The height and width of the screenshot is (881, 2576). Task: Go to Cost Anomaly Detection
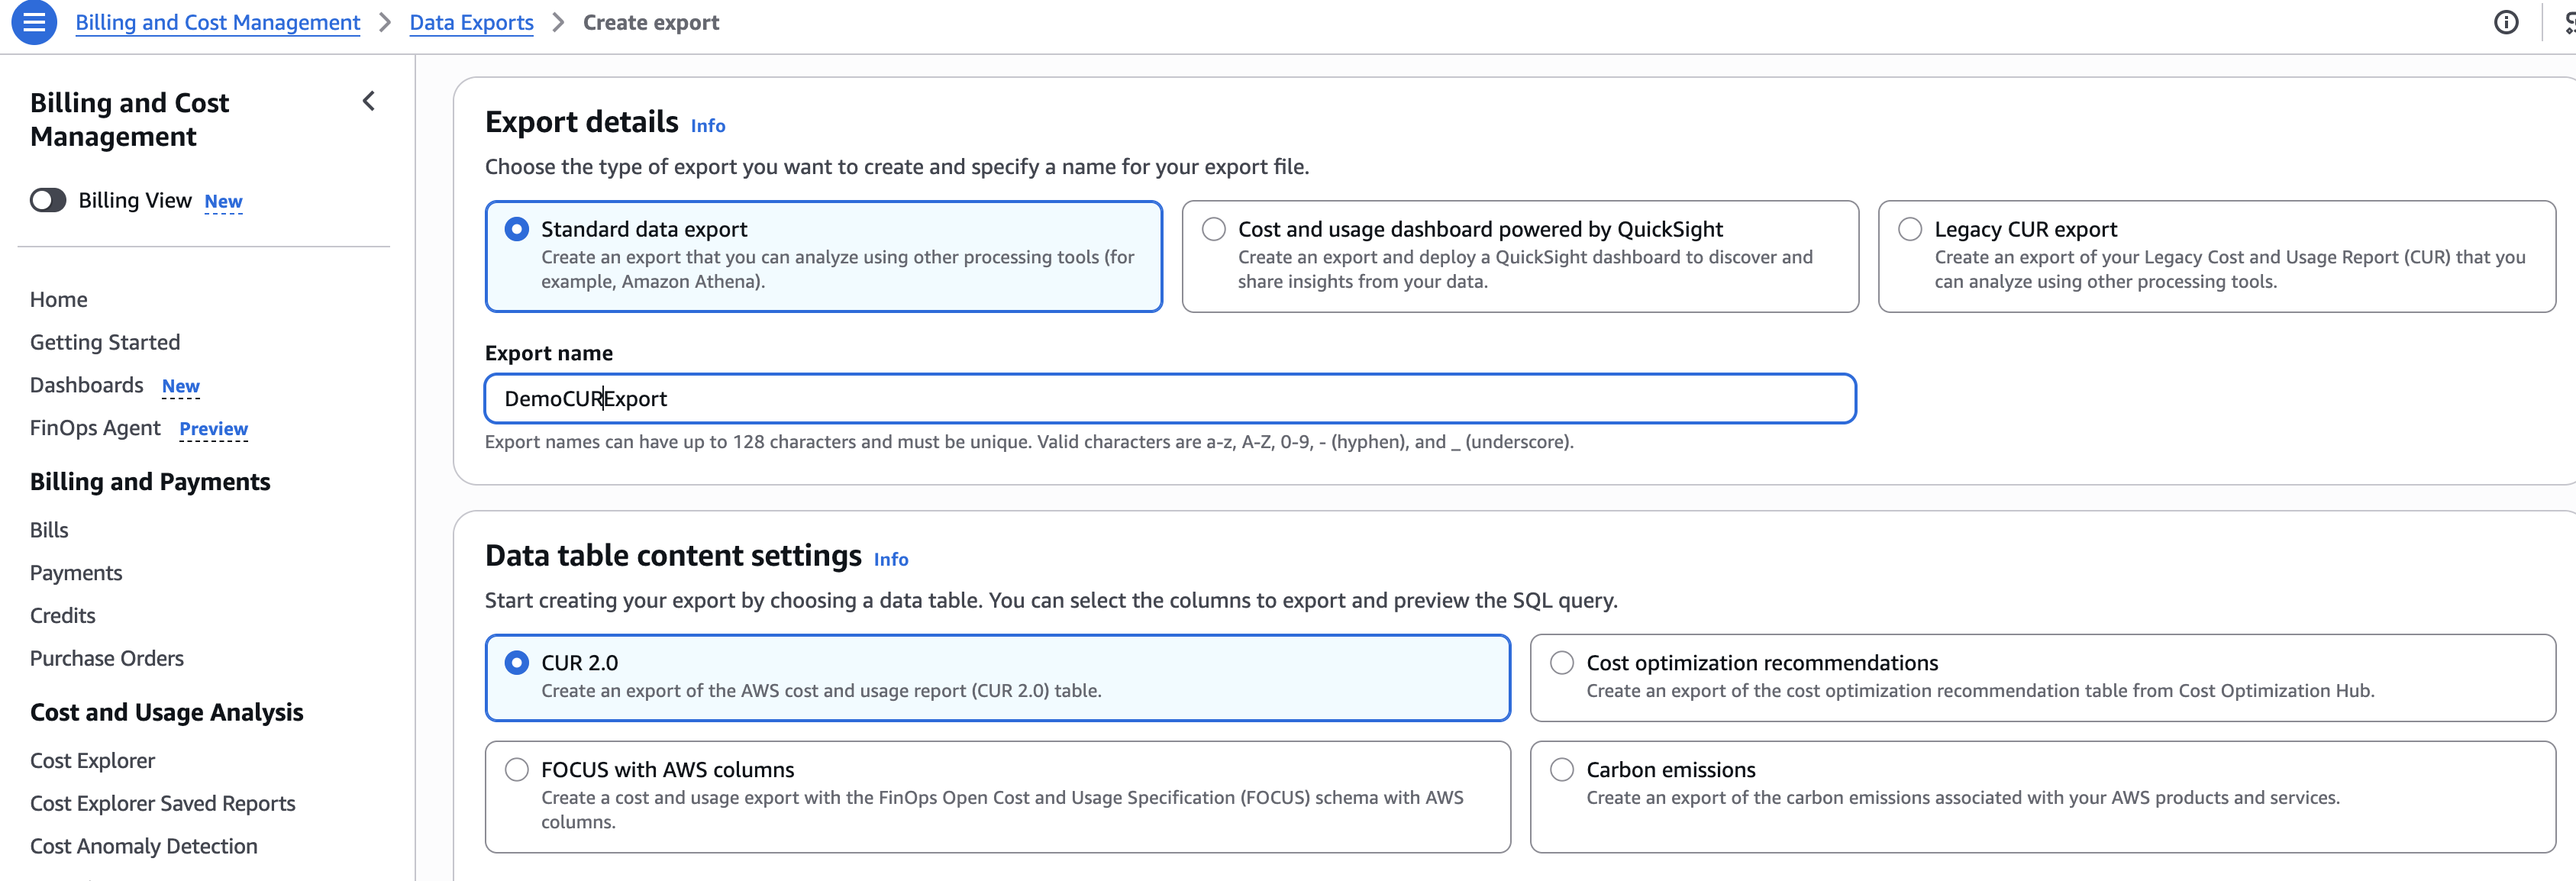click(x=144, y=846)
